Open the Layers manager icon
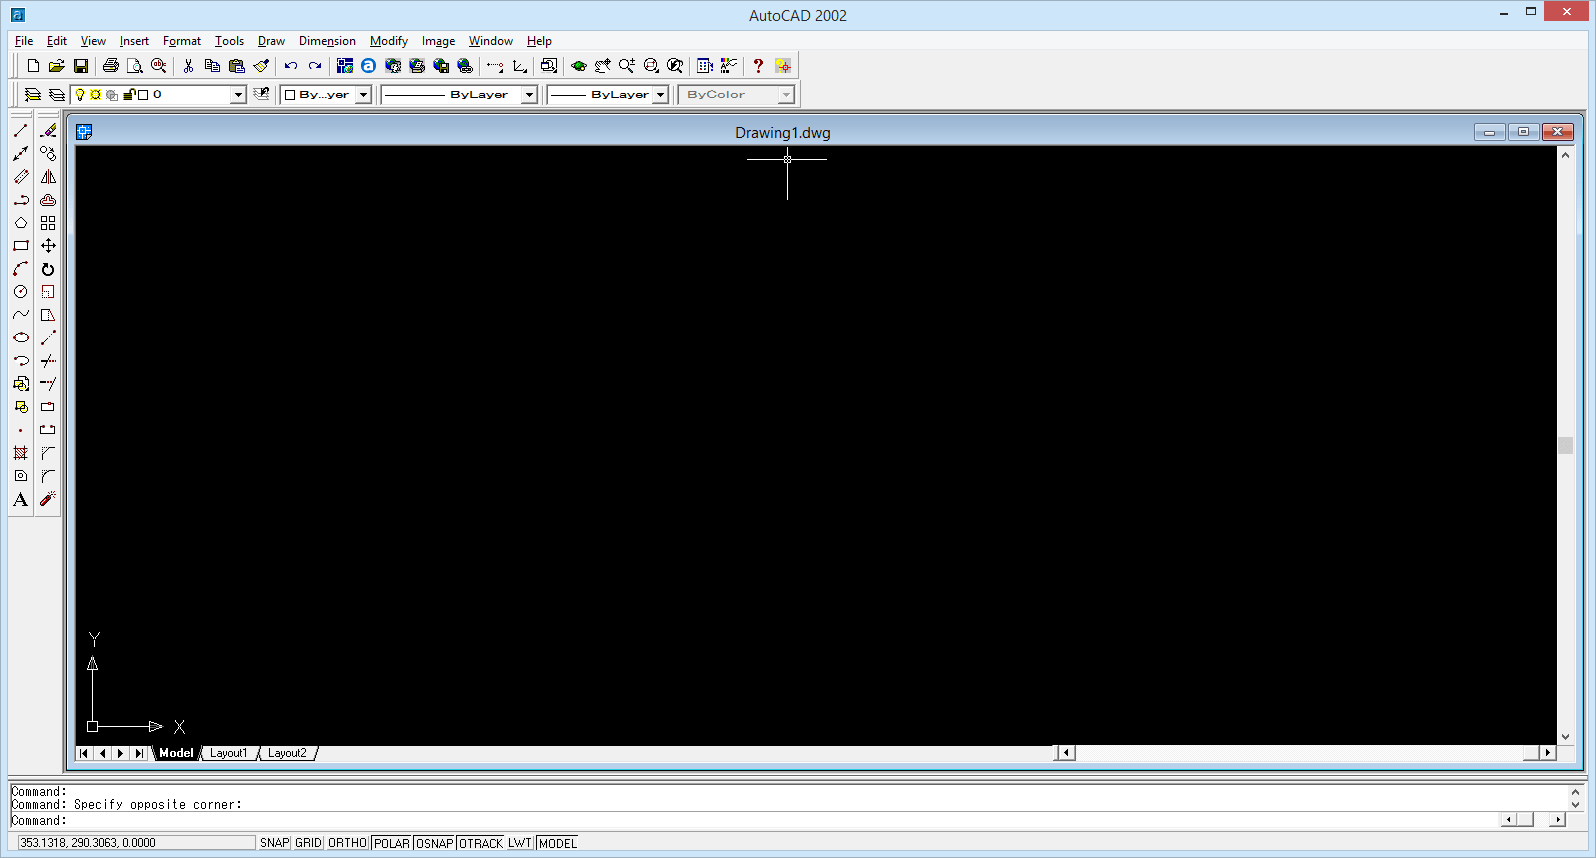The height and width of the screenshot is (858, 1596). click(x=33, y=95)
